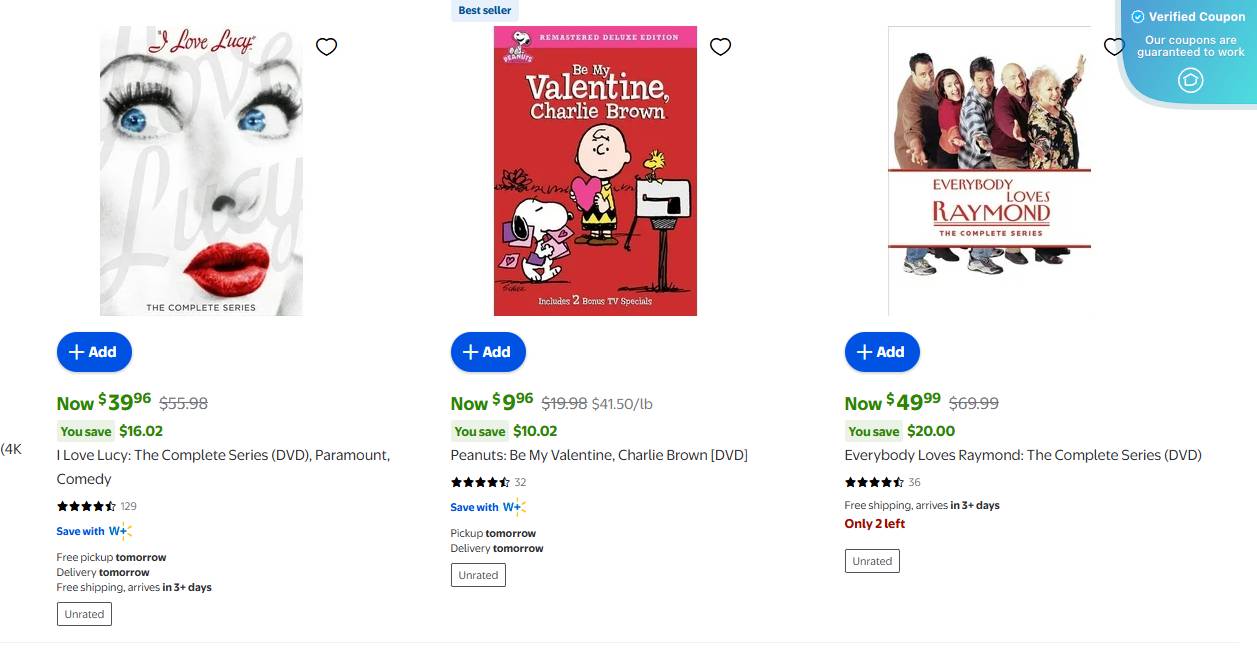Open Peanuts: Be My Valentine product page
This screenshot has height=649, width=1257.
click(x=598, y=455)
